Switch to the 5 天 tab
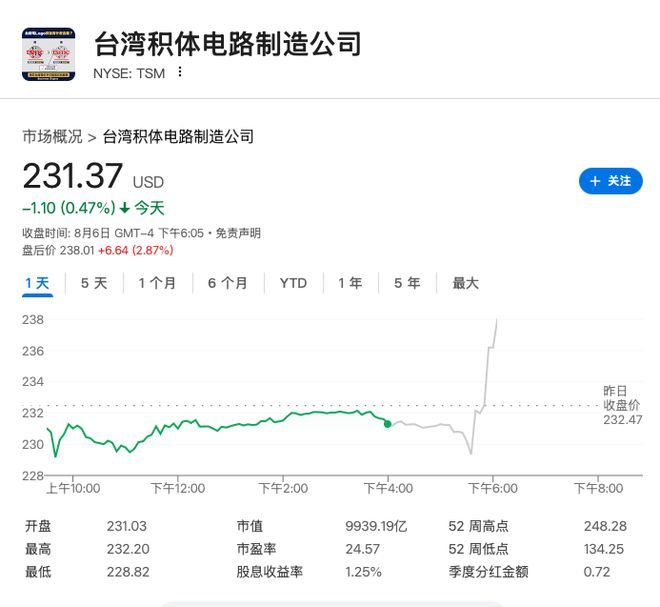660x607 pixels. pyautogui.click(x=94, y=283)
